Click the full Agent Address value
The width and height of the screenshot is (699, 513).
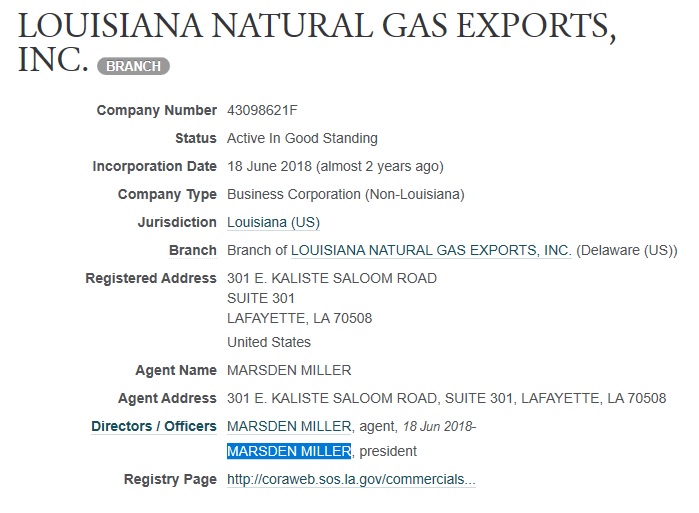(446, 398)
